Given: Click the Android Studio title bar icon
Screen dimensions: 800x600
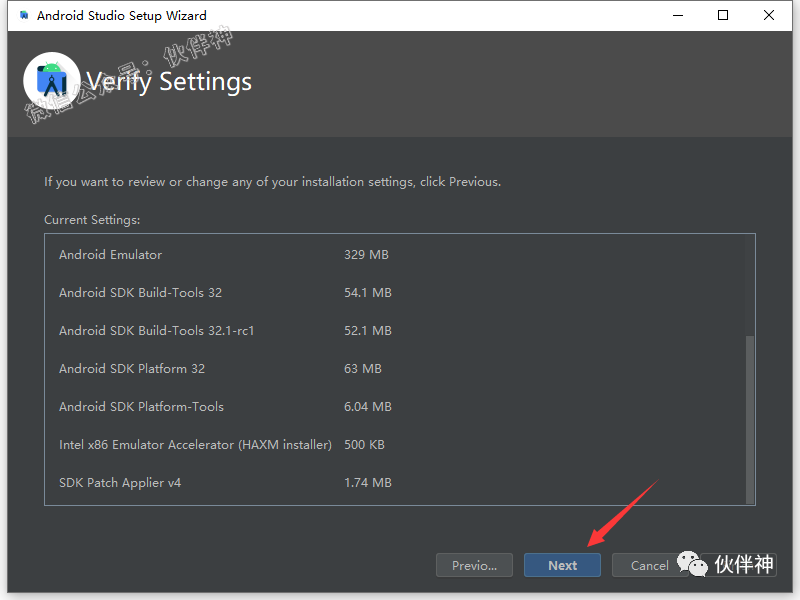Looking at the screenshot, I should pyautogui.click(x=24, y=15).
